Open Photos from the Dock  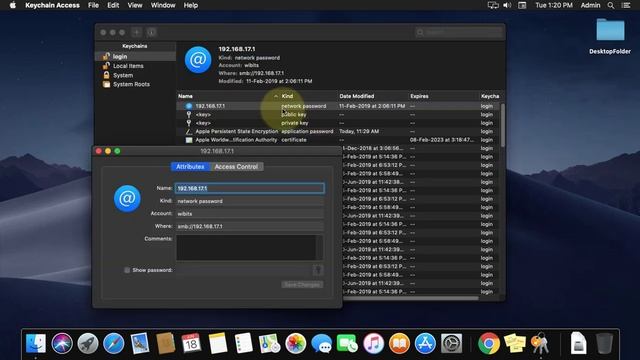click(x=296, y=343)
